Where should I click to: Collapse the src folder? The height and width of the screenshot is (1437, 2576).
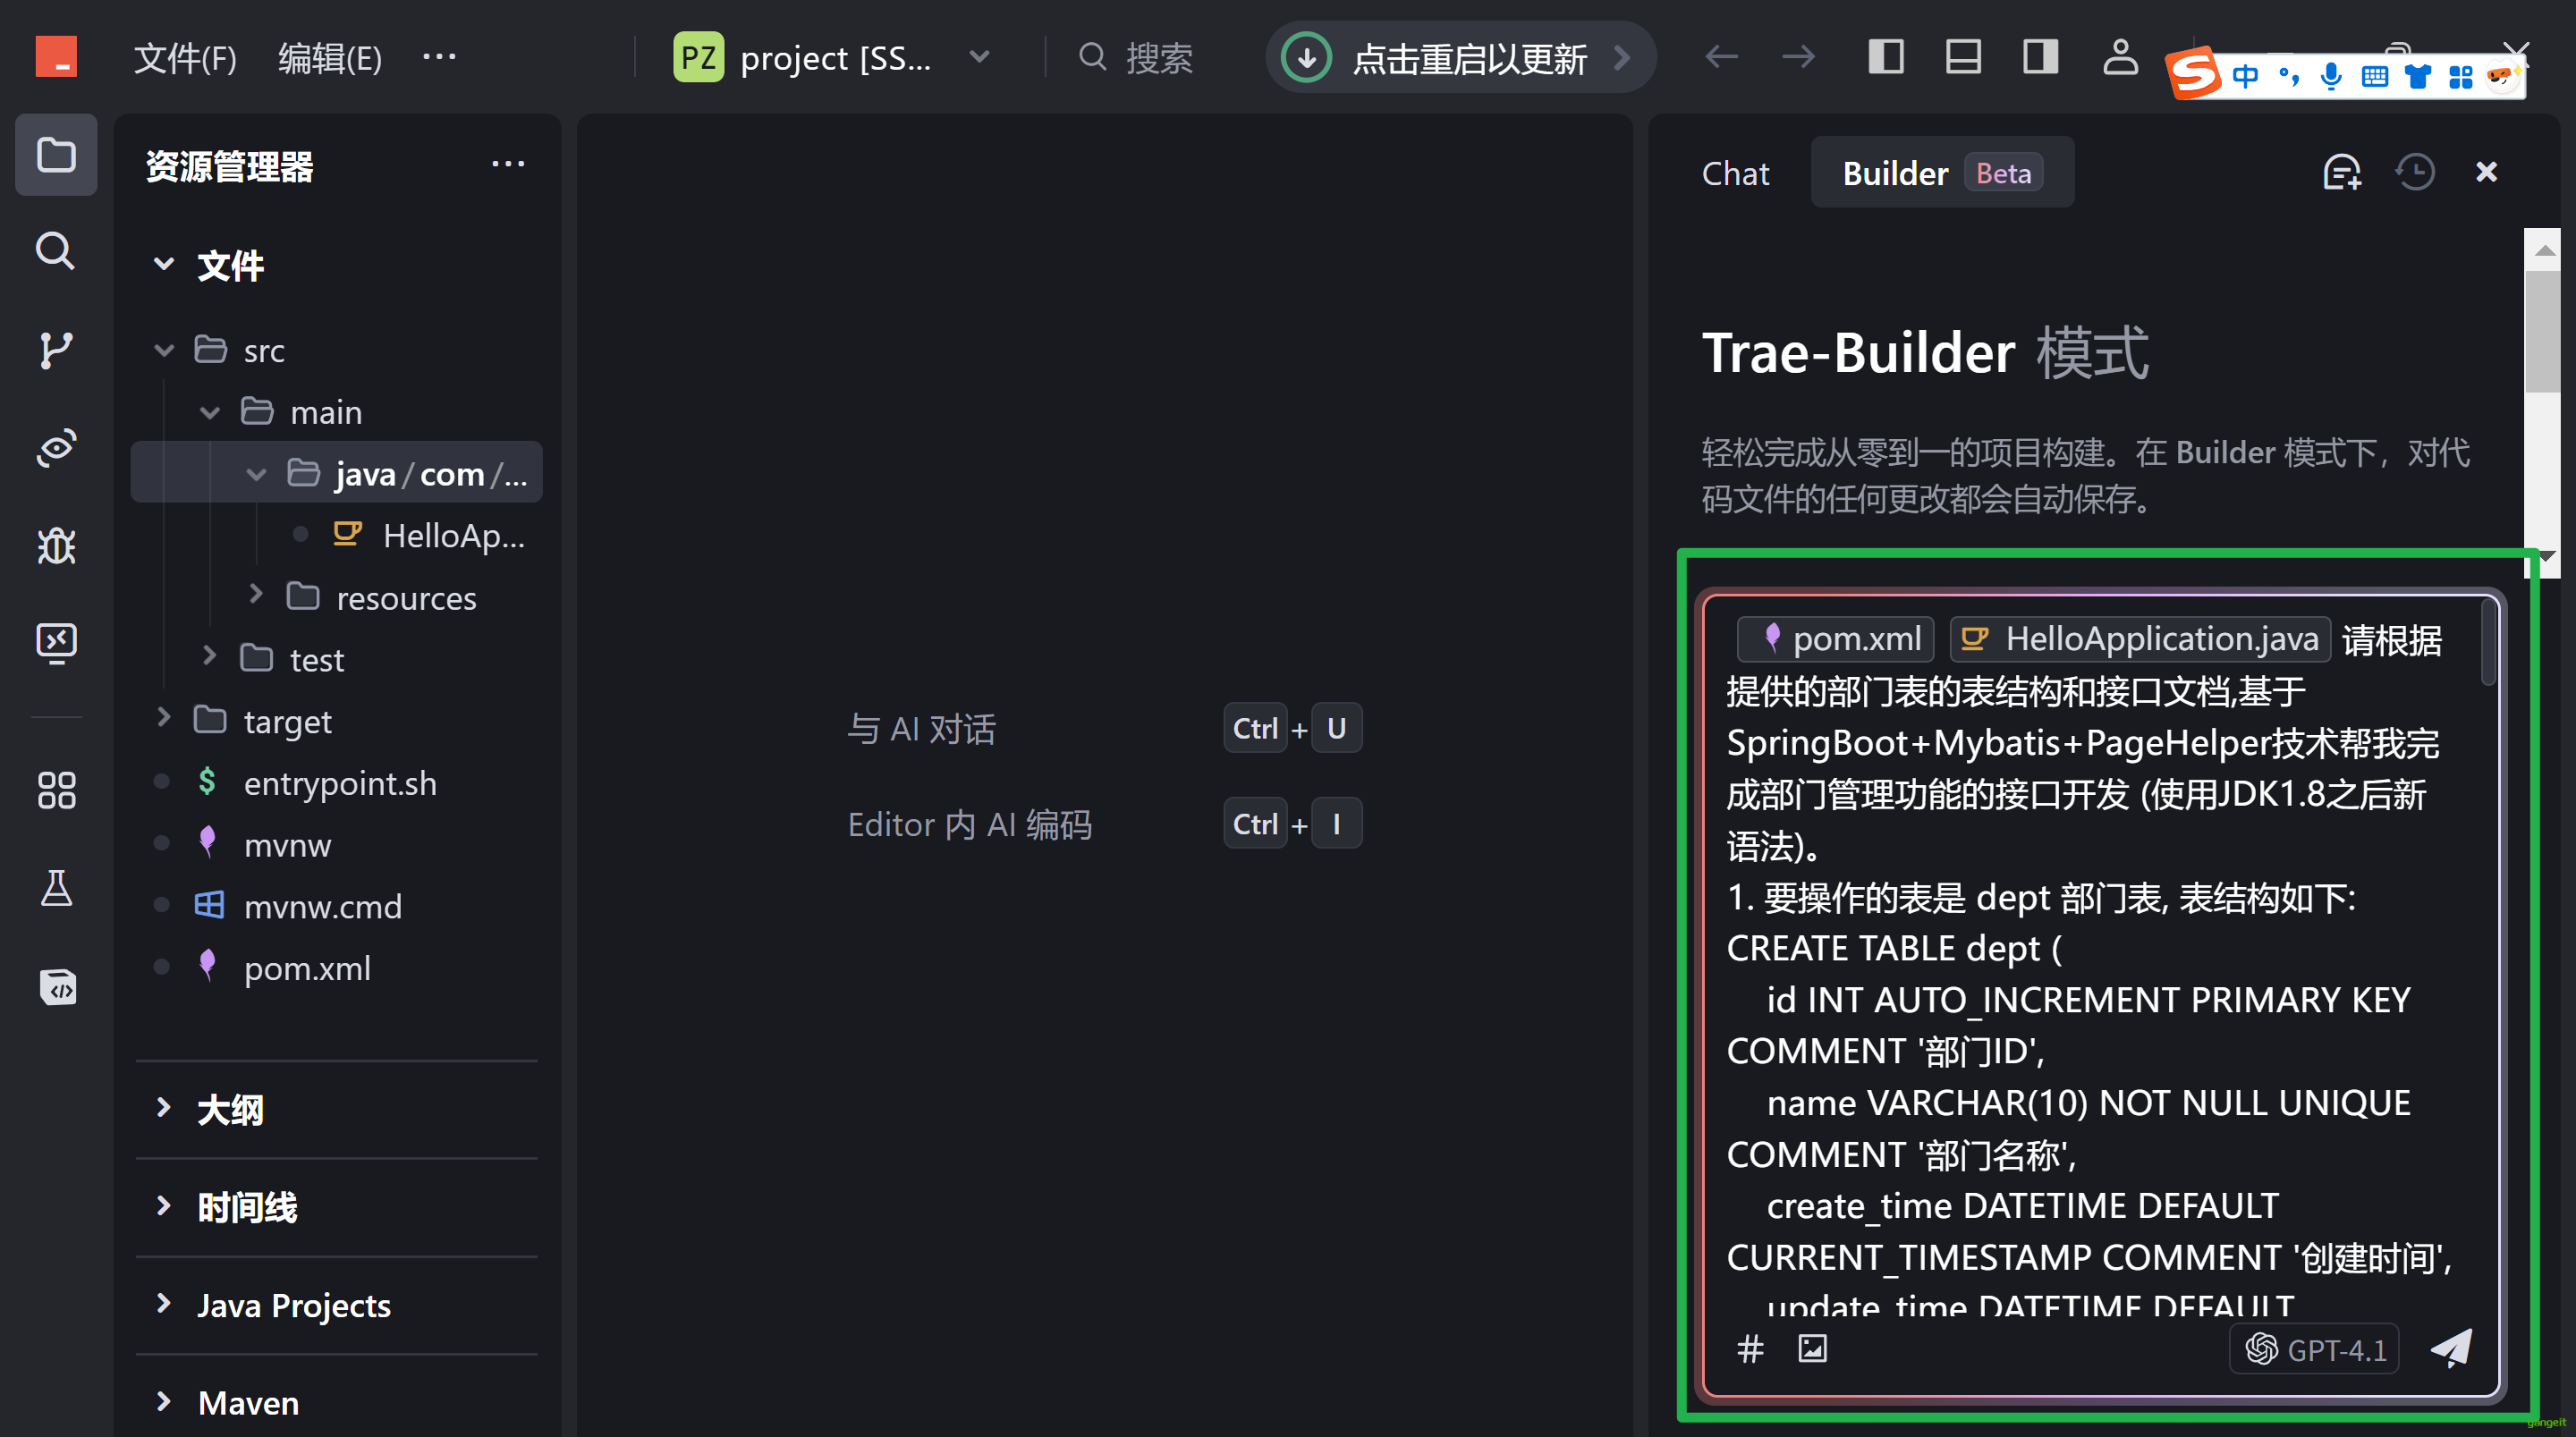(x=164, y=350)
